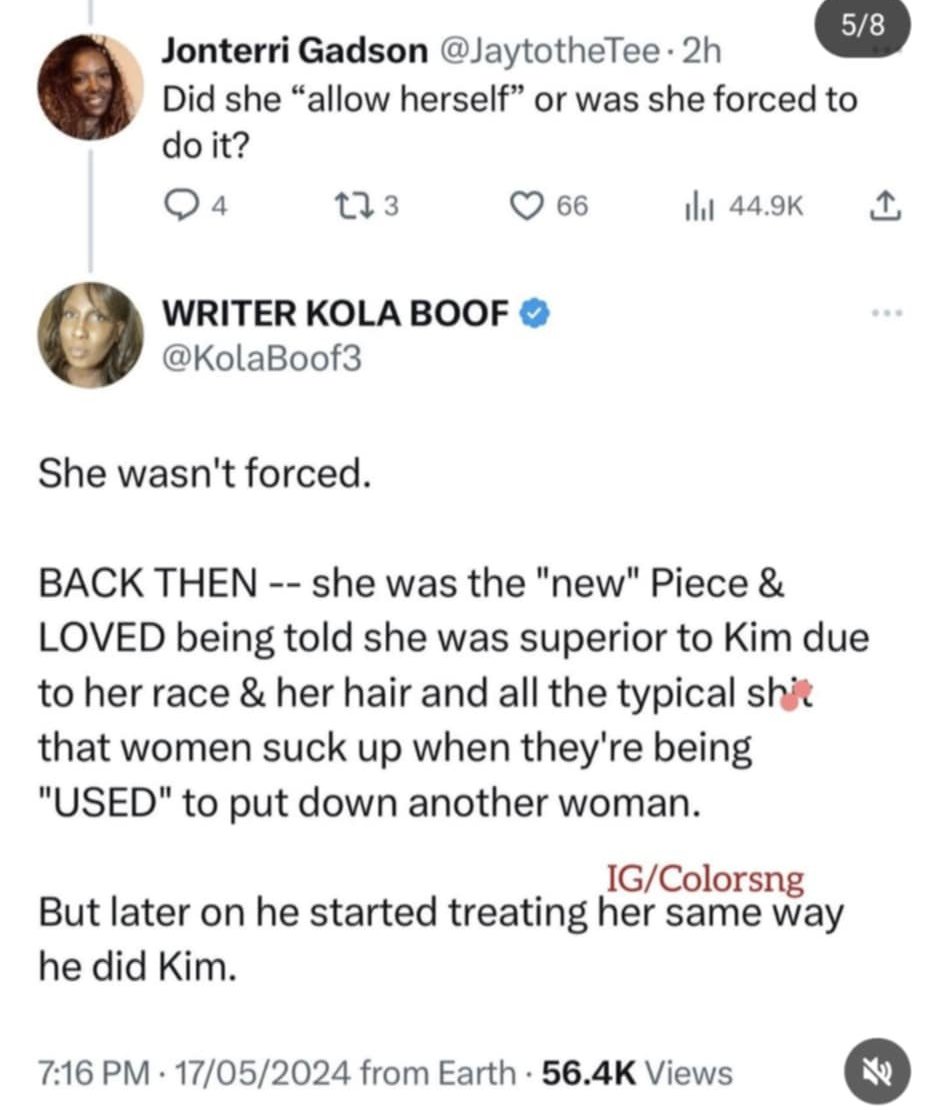Viewport: 945px width, 1110px height.
Task: Click the blue verified badge beside Kola Boof
Action: (x=534, y=315)
